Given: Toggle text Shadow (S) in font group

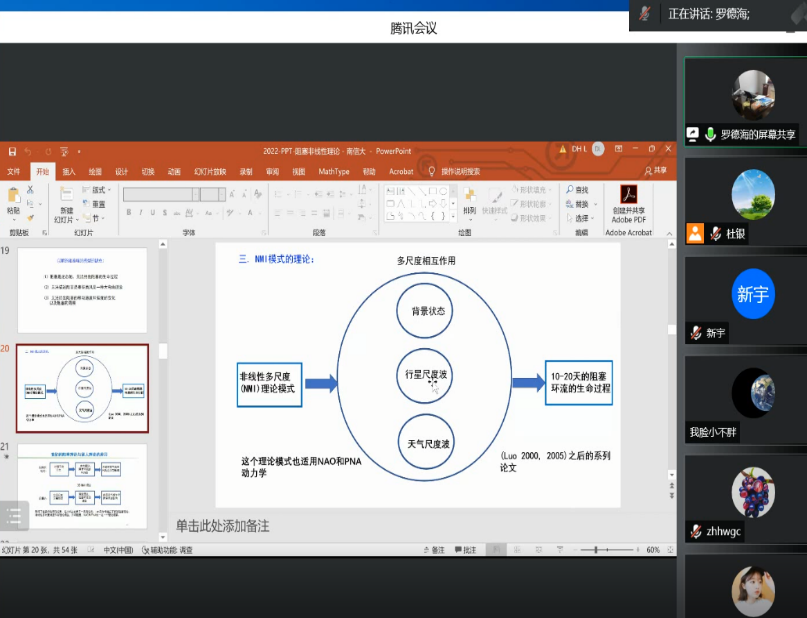Looking at the screenshot, I should point(165,213).
